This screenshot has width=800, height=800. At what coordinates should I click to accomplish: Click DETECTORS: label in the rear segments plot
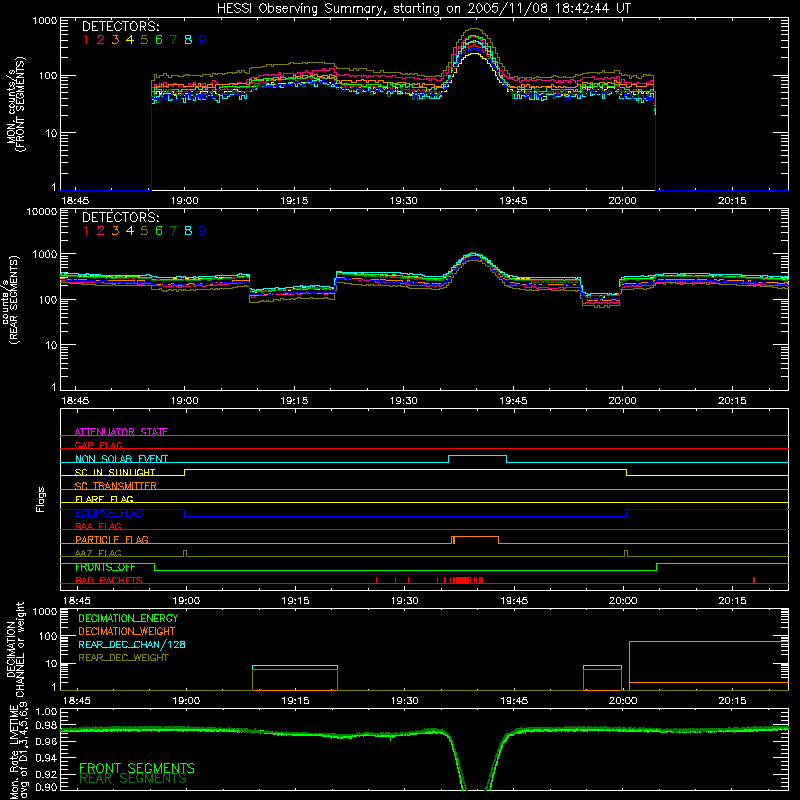pos(120,217)
